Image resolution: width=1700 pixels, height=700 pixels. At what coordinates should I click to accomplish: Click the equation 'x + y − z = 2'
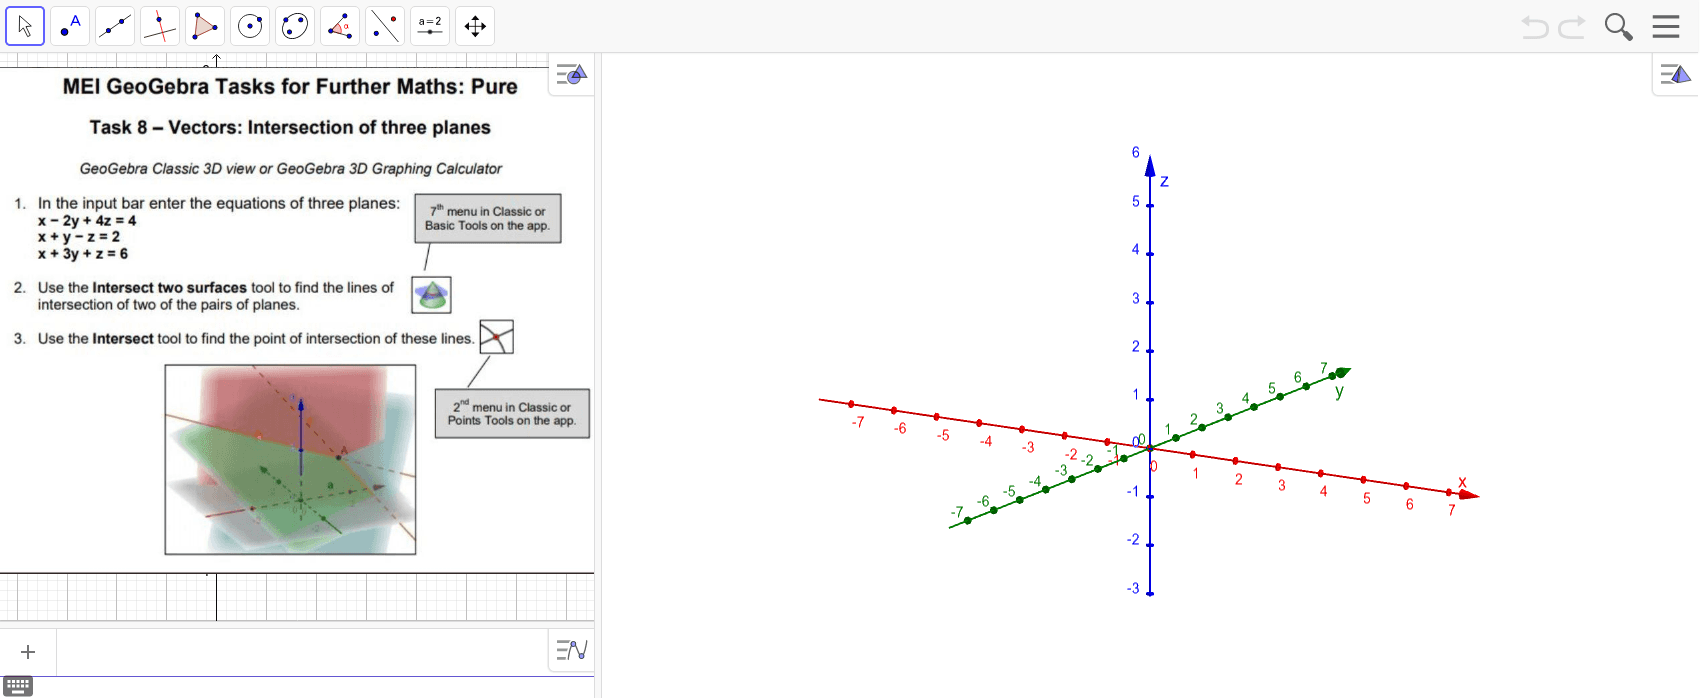79,237
